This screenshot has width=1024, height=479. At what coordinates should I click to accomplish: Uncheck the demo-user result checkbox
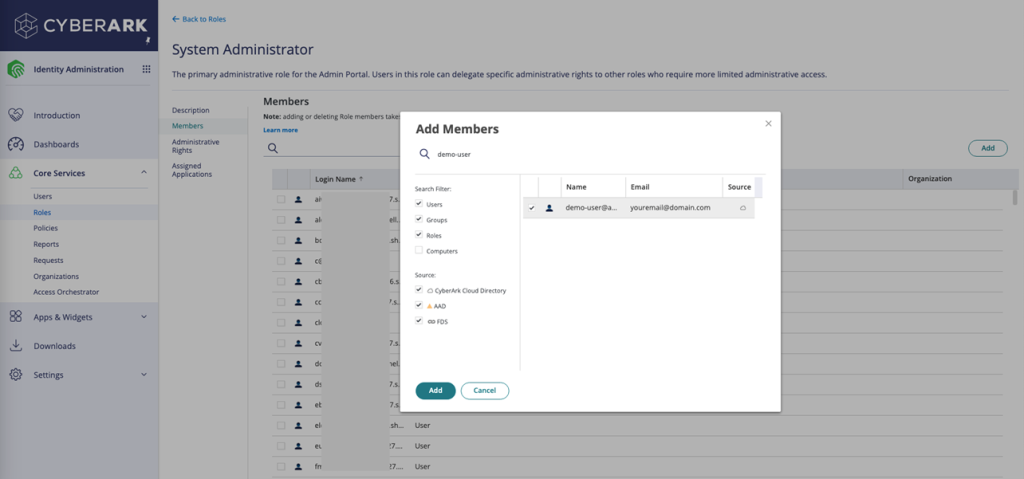[x=532, y=208]
